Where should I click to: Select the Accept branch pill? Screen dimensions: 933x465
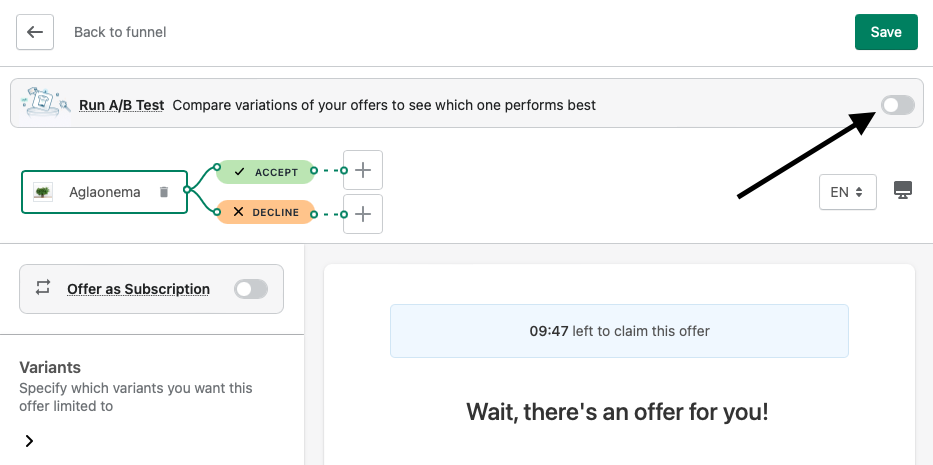click(265, 172)
